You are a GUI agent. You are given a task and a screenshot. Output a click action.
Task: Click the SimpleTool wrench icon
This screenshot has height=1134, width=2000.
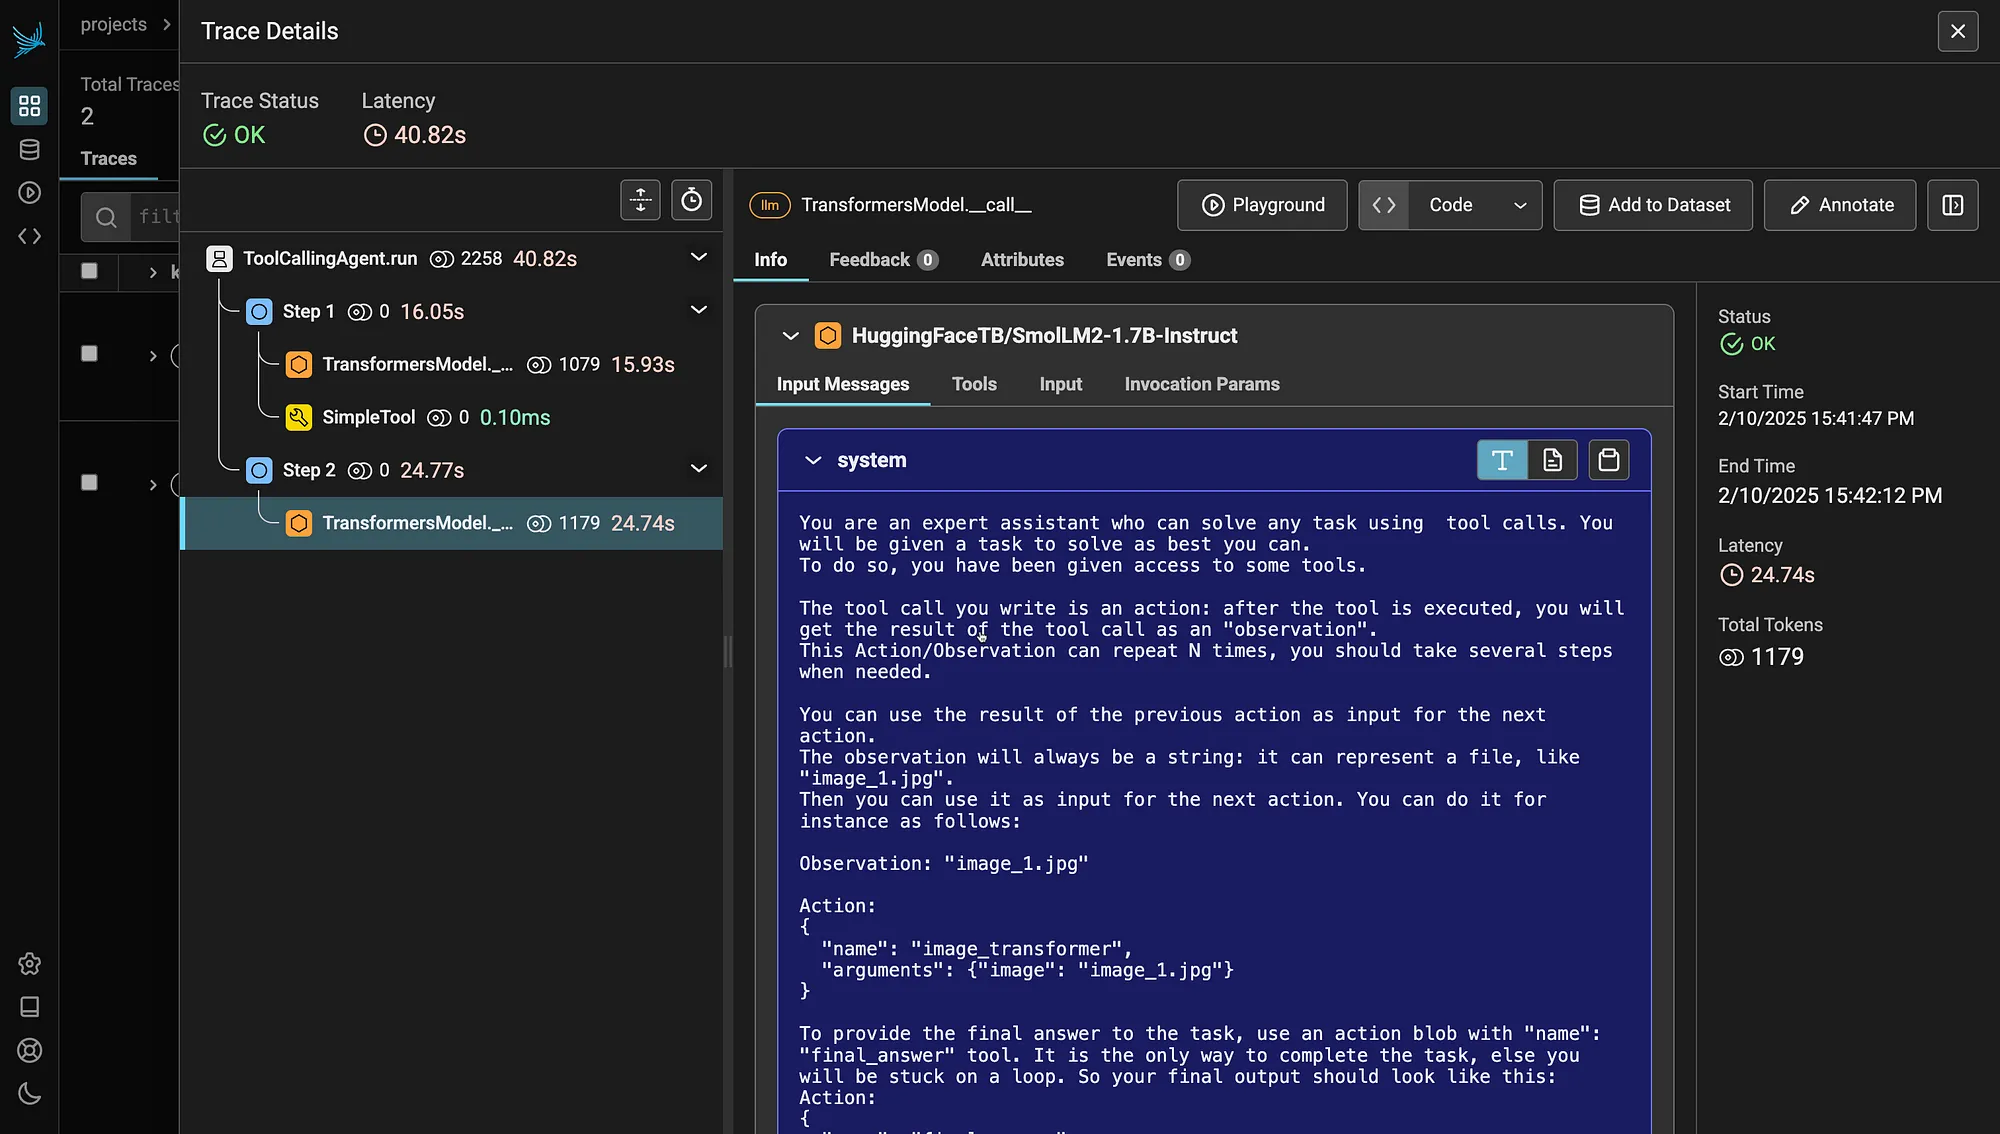pos(298,418)
